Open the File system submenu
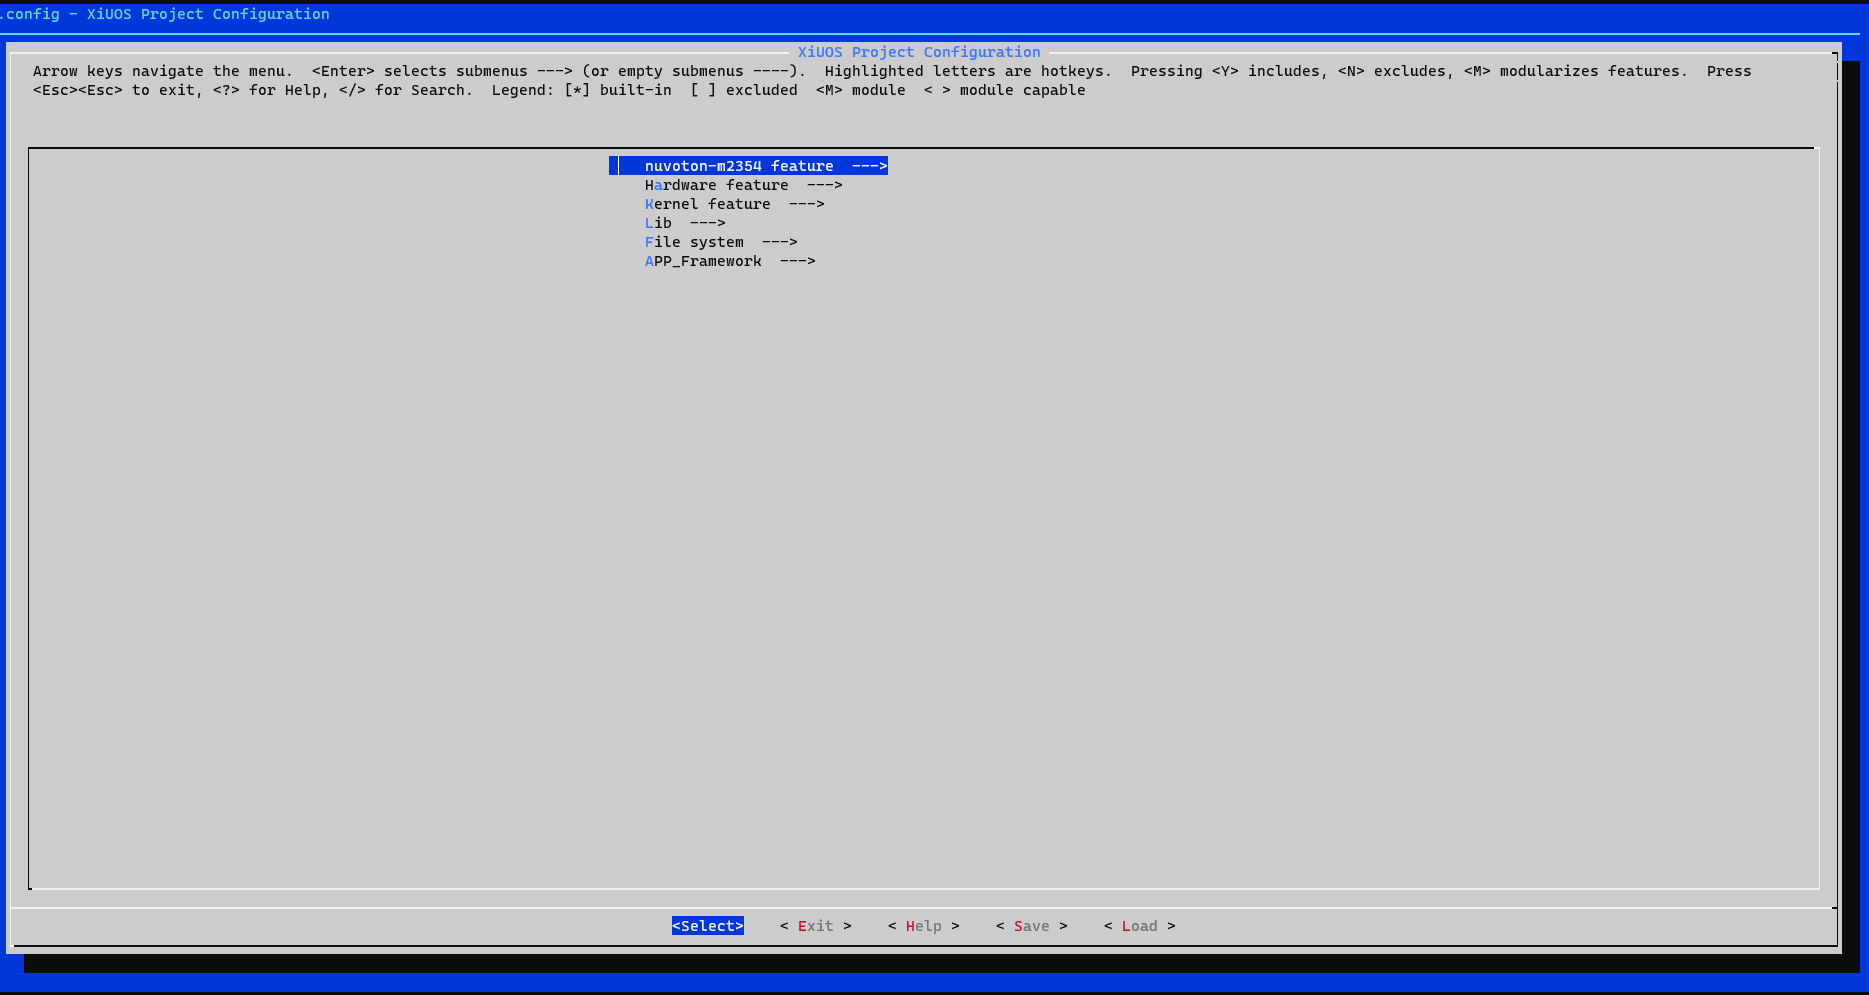Screen dimensions: 1869x995 click(721, 242)
